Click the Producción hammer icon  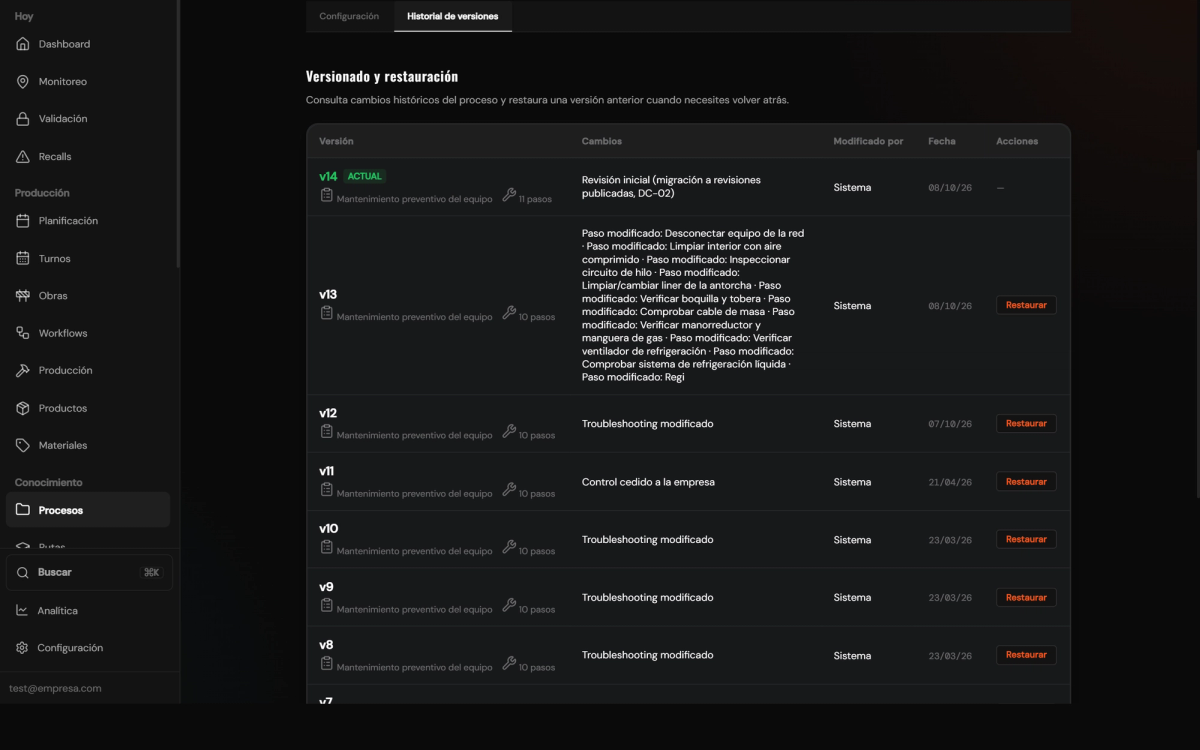tap(23, 371)
